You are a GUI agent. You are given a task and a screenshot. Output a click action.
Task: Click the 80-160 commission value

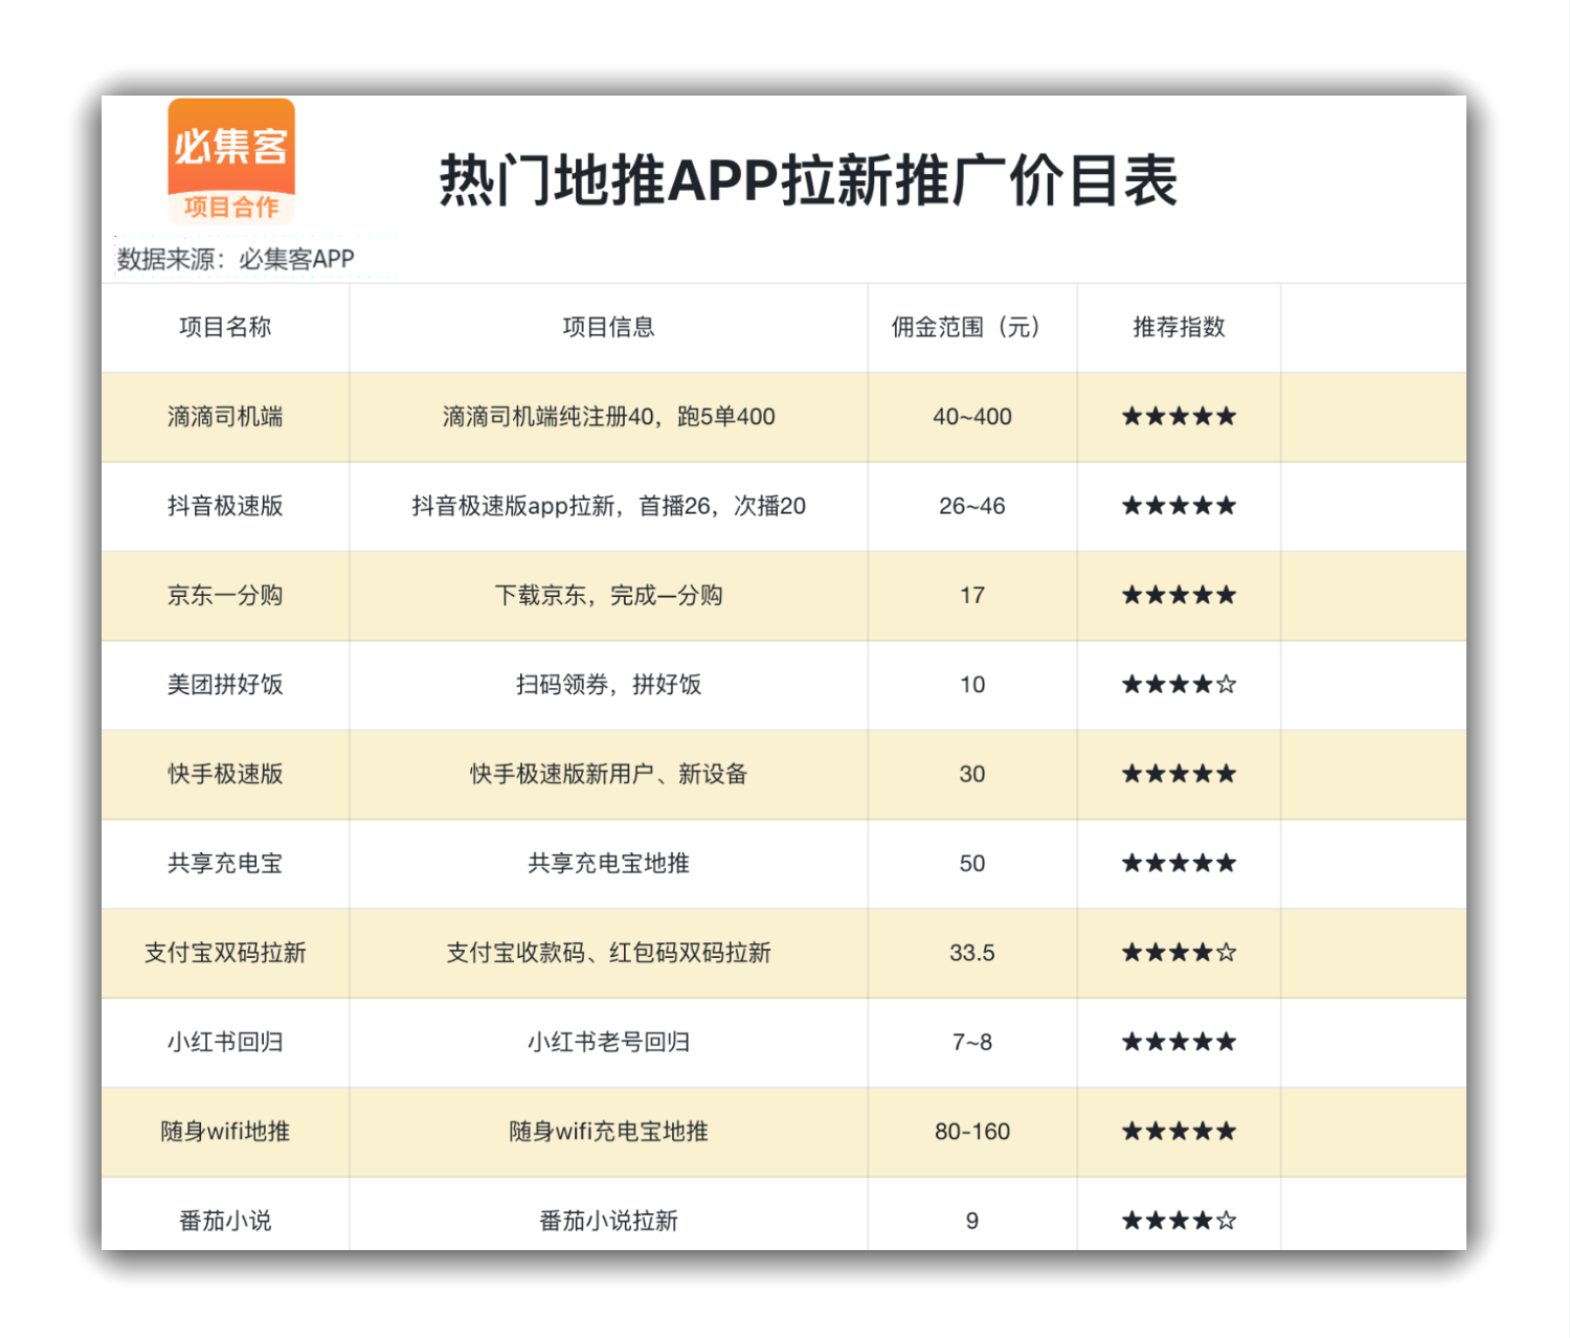point(972,1132)
